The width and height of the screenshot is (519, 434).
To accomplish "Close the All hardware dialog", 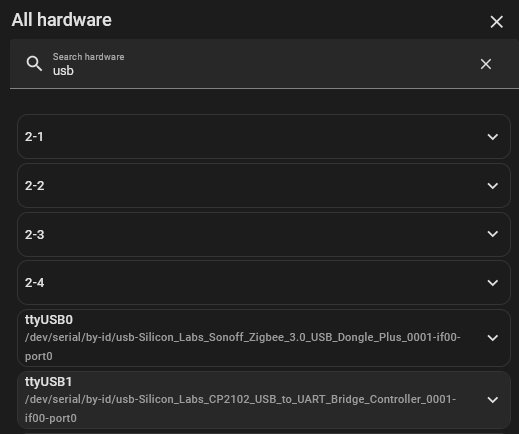I will [x=496, y=22].
